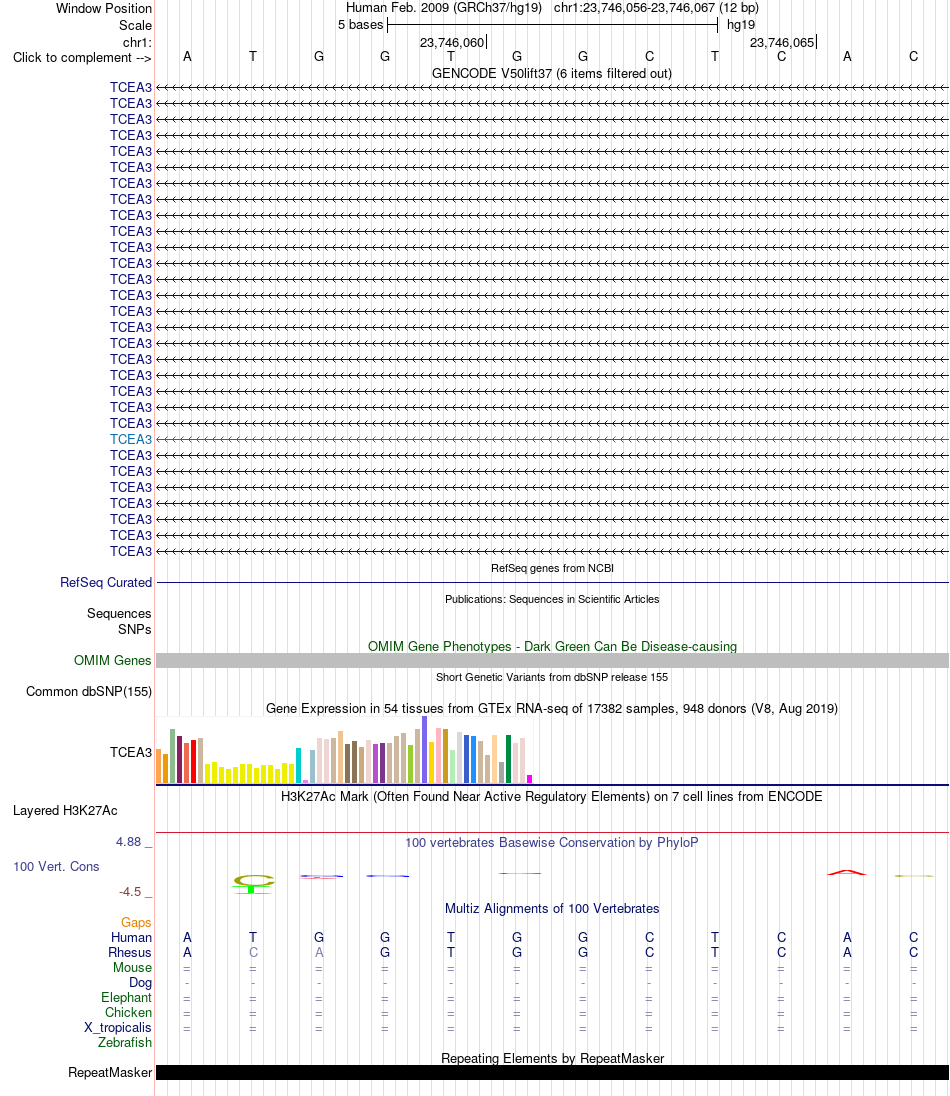Click the "Human Feb. 2009 (GRCh37/hg19)" assembly text
Screen dimensions: 950x1096
(444, 8)
